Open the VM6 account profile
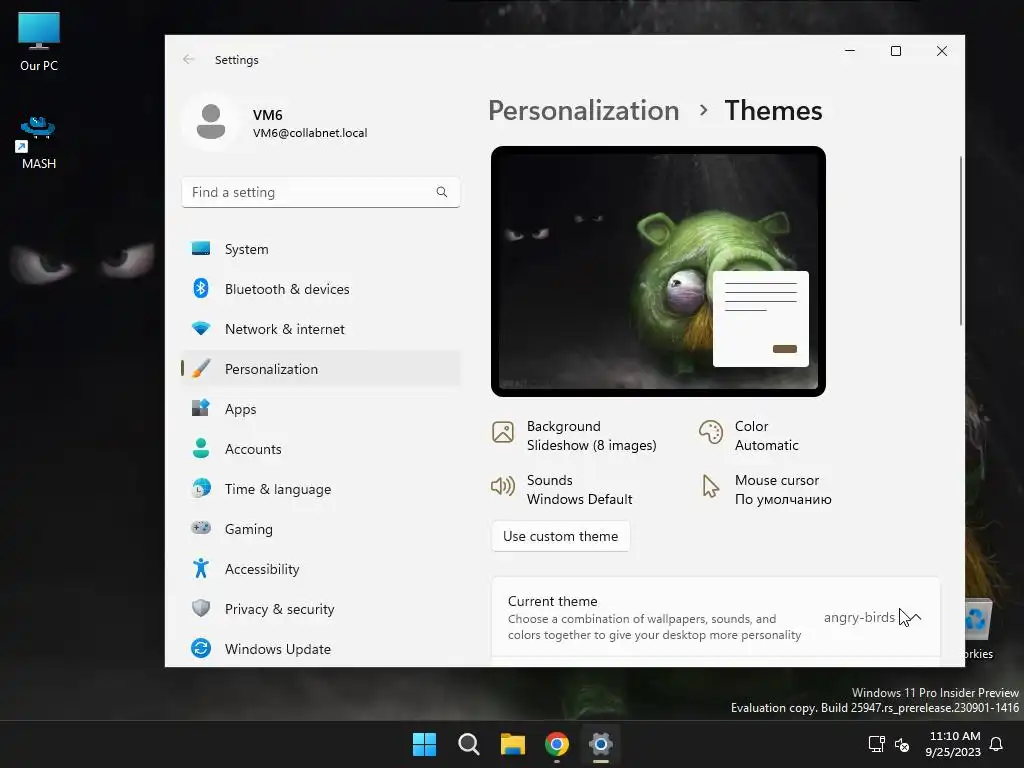This screenshot has width=1024, height=768. point(276,122)
